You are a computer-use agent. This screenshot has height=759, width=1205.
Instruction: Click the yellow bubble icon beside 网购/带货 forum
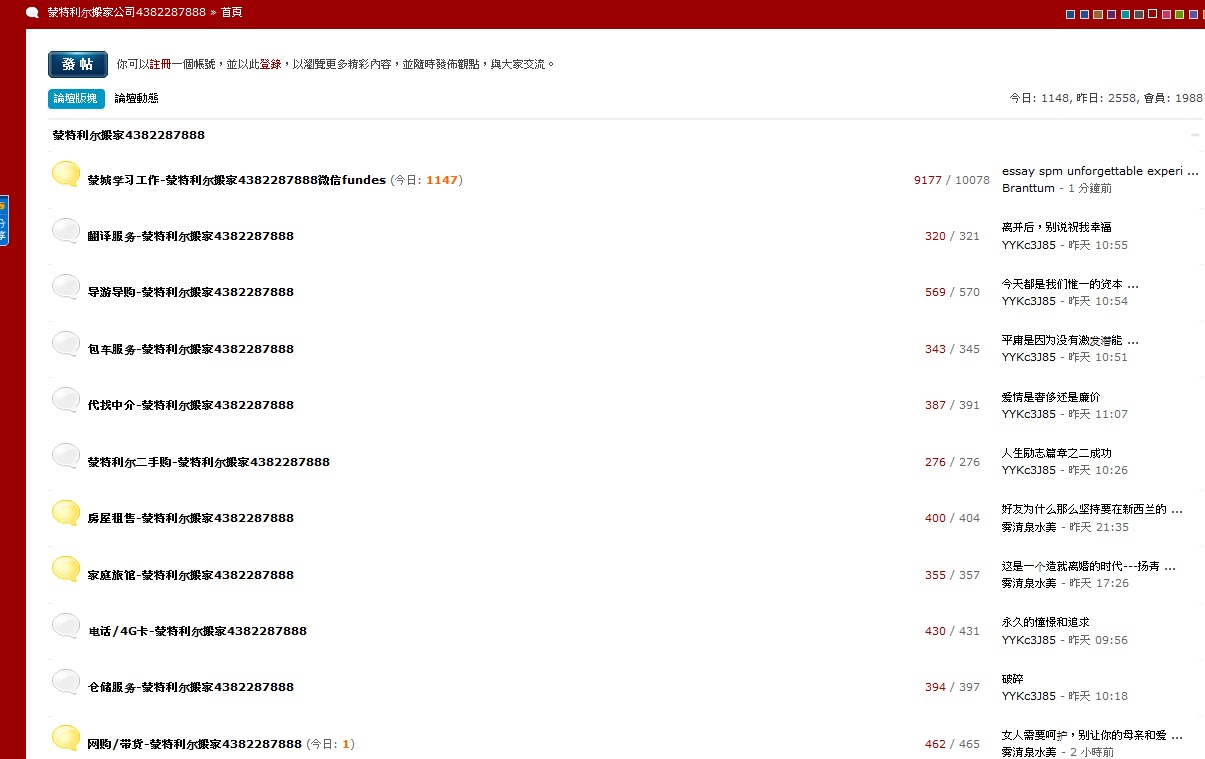[66, 738]
